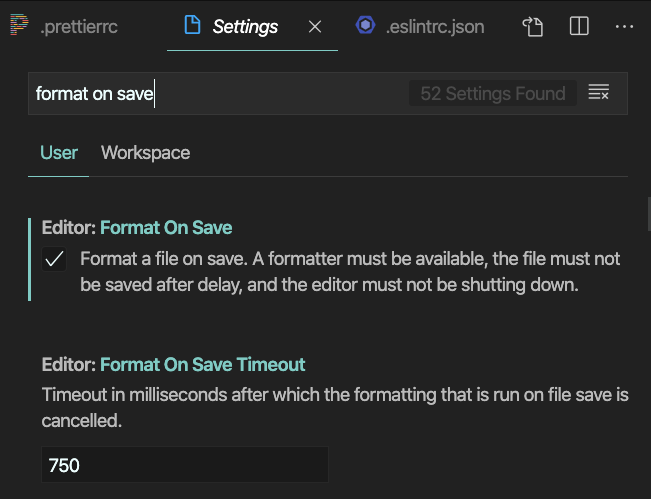Switch to the User settings tab
Screen dimensions: 651x499
59,153
